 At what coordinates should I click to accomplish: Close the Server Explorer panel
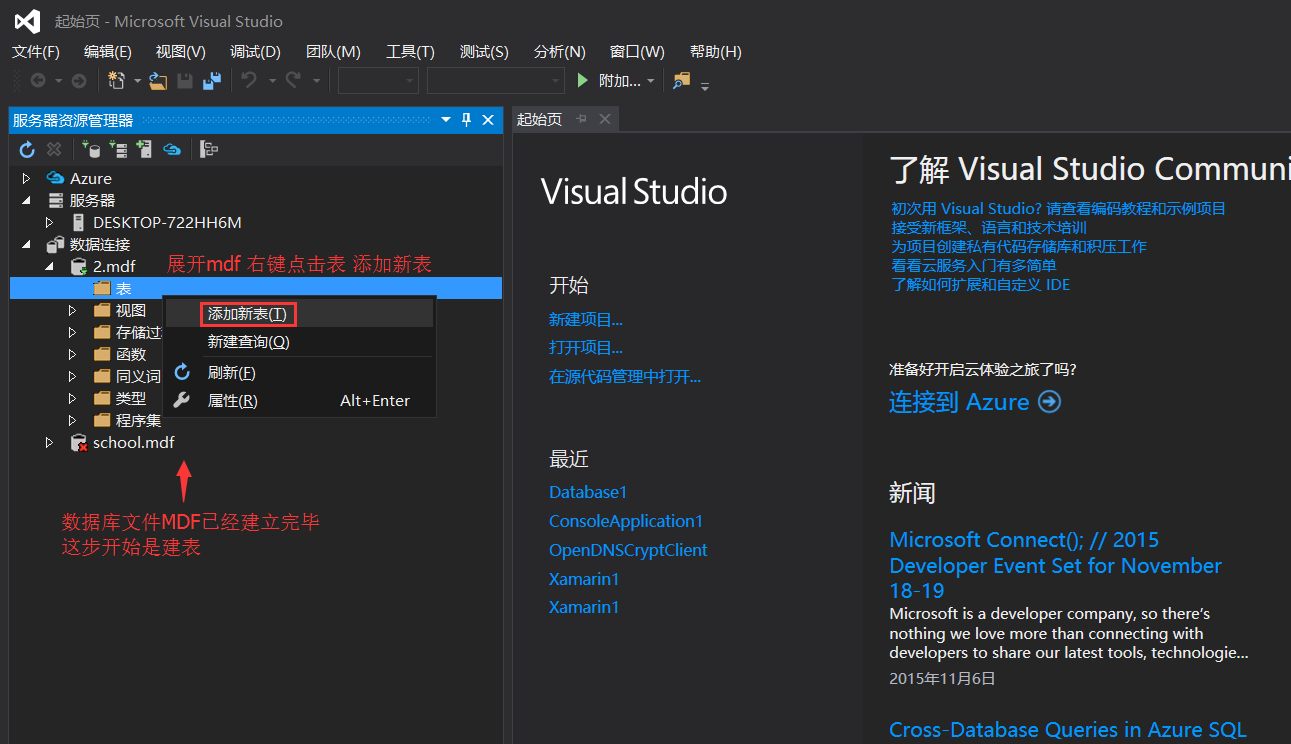pyautogui.click(x=488, y=120)
